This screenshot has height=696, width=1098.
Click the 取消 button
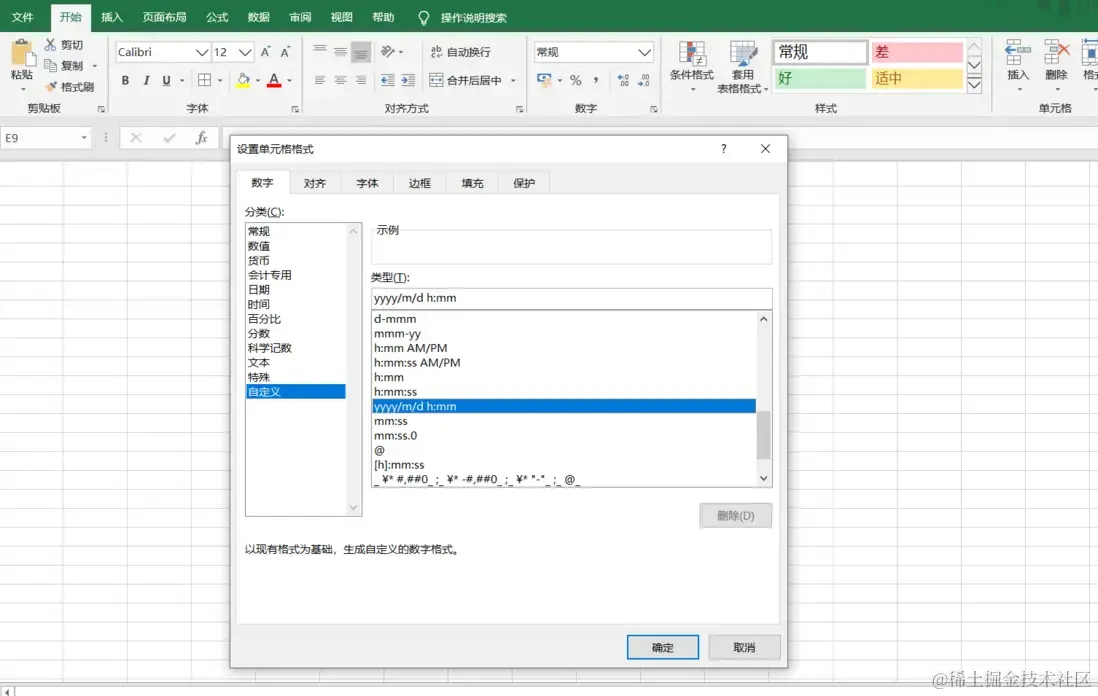744,648
